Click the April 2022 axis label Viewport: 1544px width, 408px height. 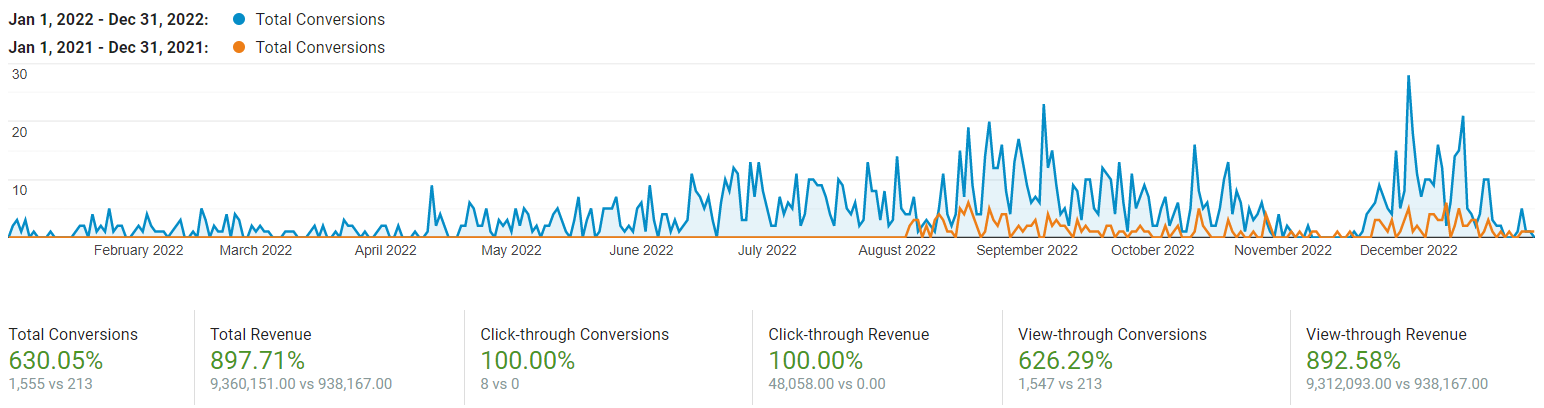[385, 250]
